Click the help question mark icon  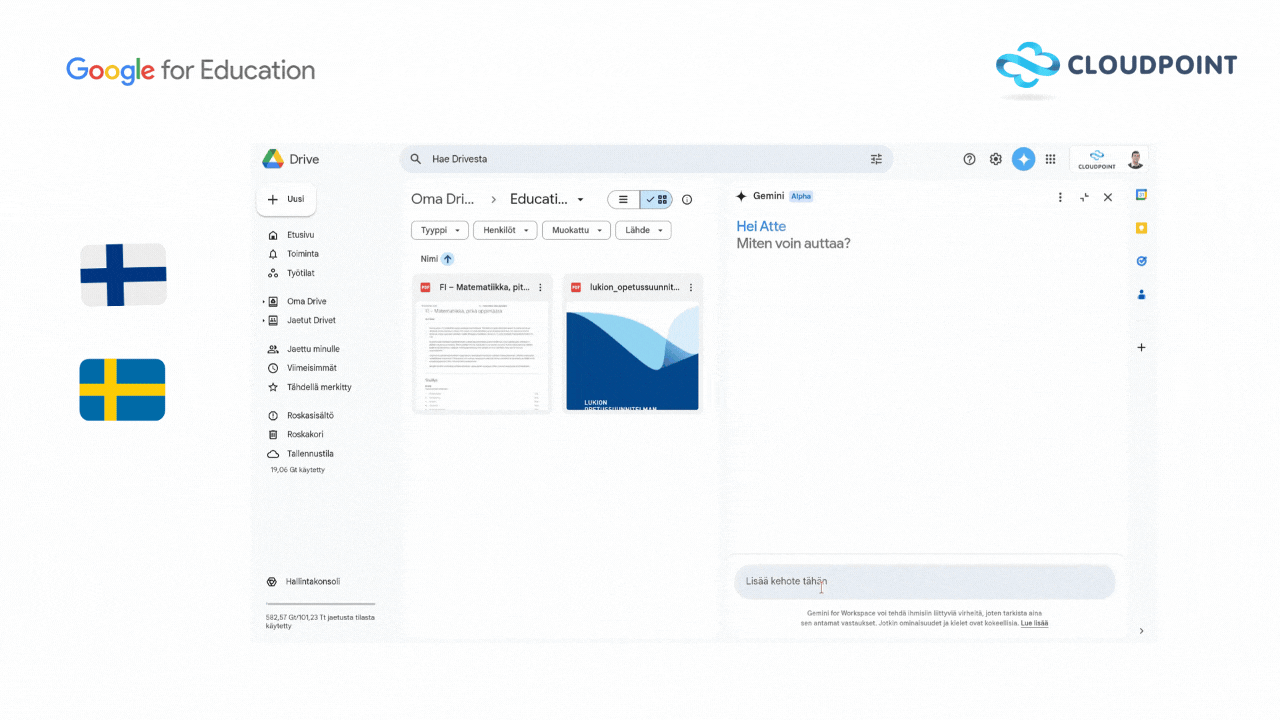pos(969,159)
